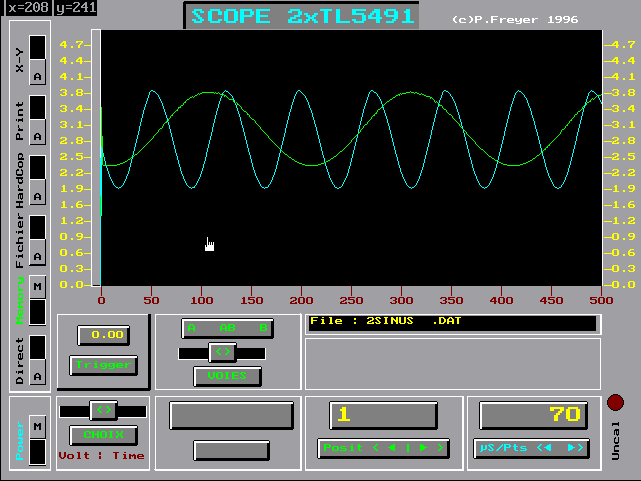Viewport: 641px width, 481px height.
Task: Jump position far right with Posit > arrow
Action: 440,447
